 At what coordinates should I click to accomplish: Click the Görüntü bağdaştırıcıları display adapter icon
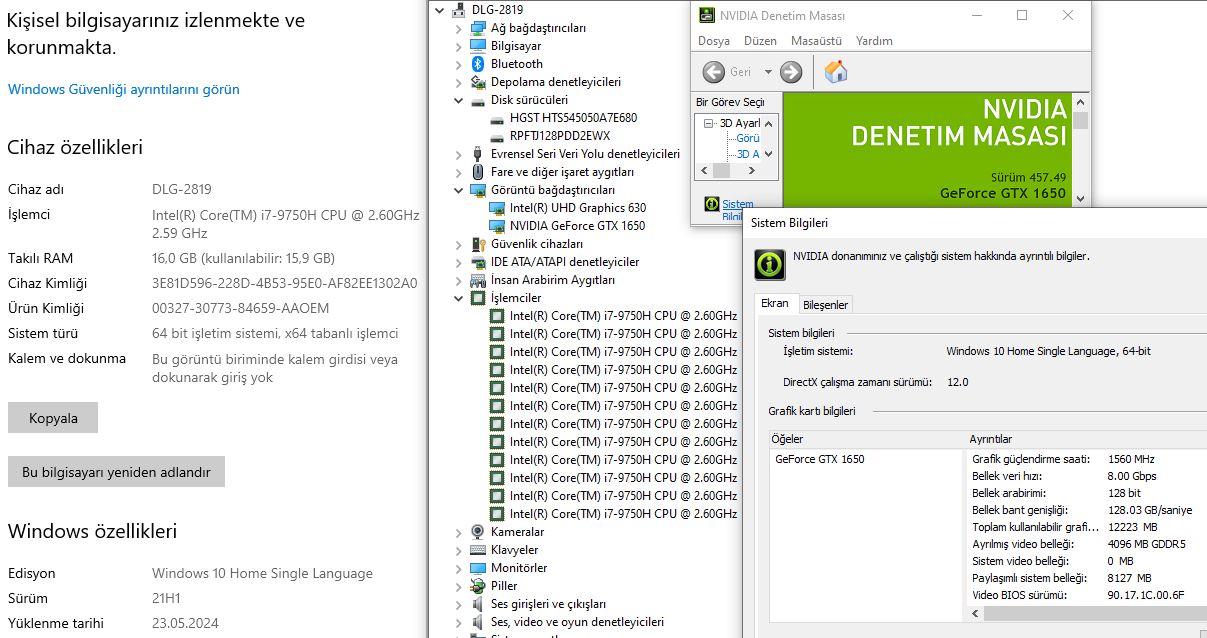pyautogui.click(x=479, y=190)
